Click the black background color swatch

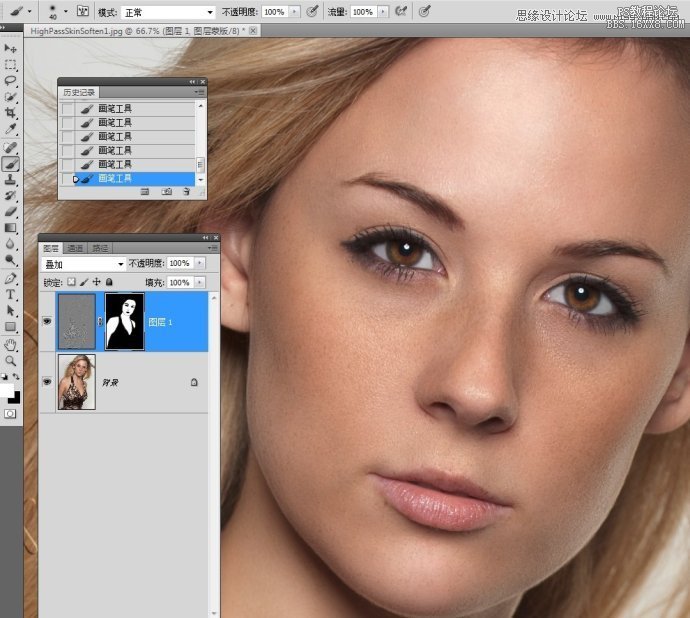tap(15, 397)
